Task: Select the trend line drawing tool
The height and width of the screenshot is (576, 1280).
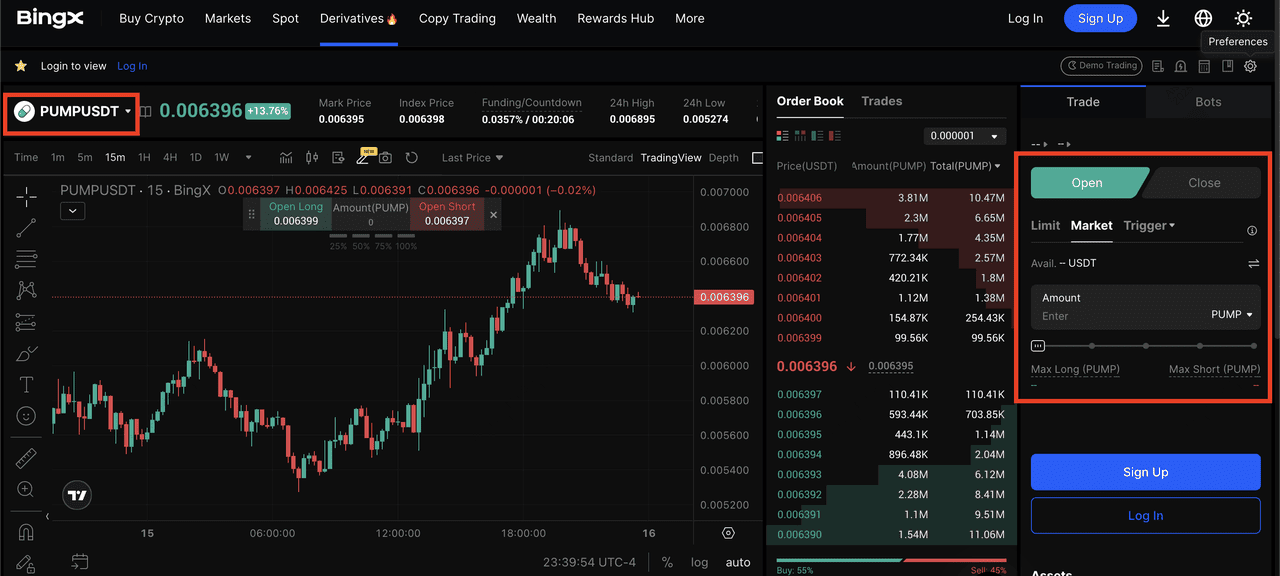Action: point(26,228)
